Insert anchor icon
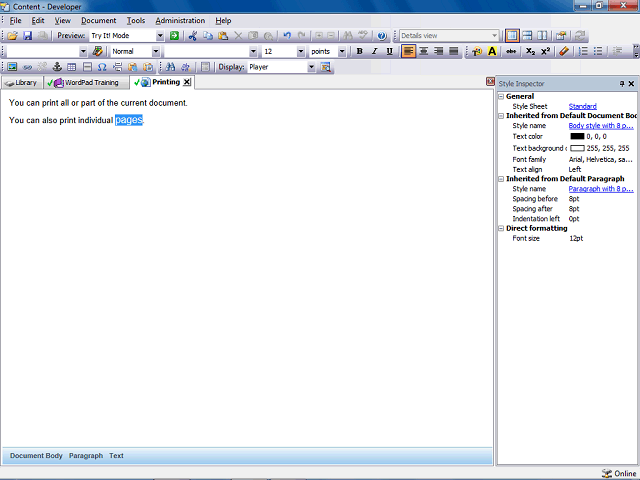Image resolution: width=640 pixels, height=480 pixels. pos(57,67)
